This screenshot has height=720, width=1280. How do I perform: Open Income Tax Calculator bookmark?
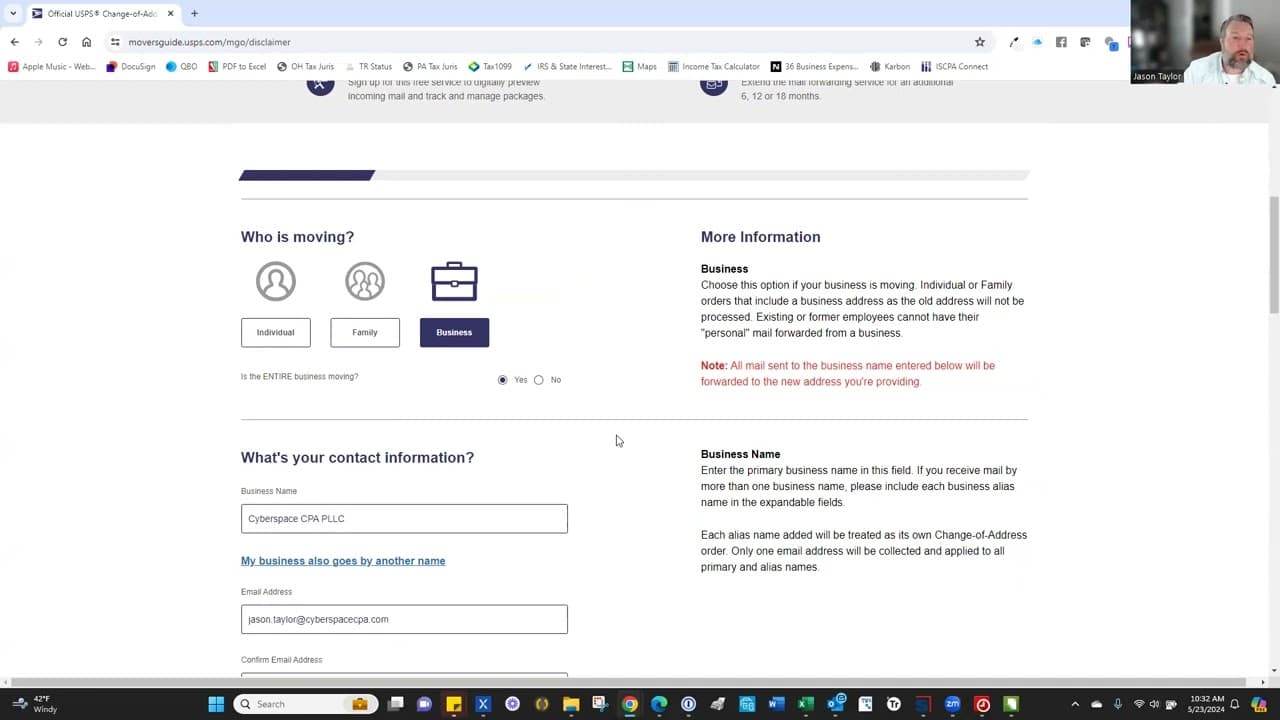[714, 67]
